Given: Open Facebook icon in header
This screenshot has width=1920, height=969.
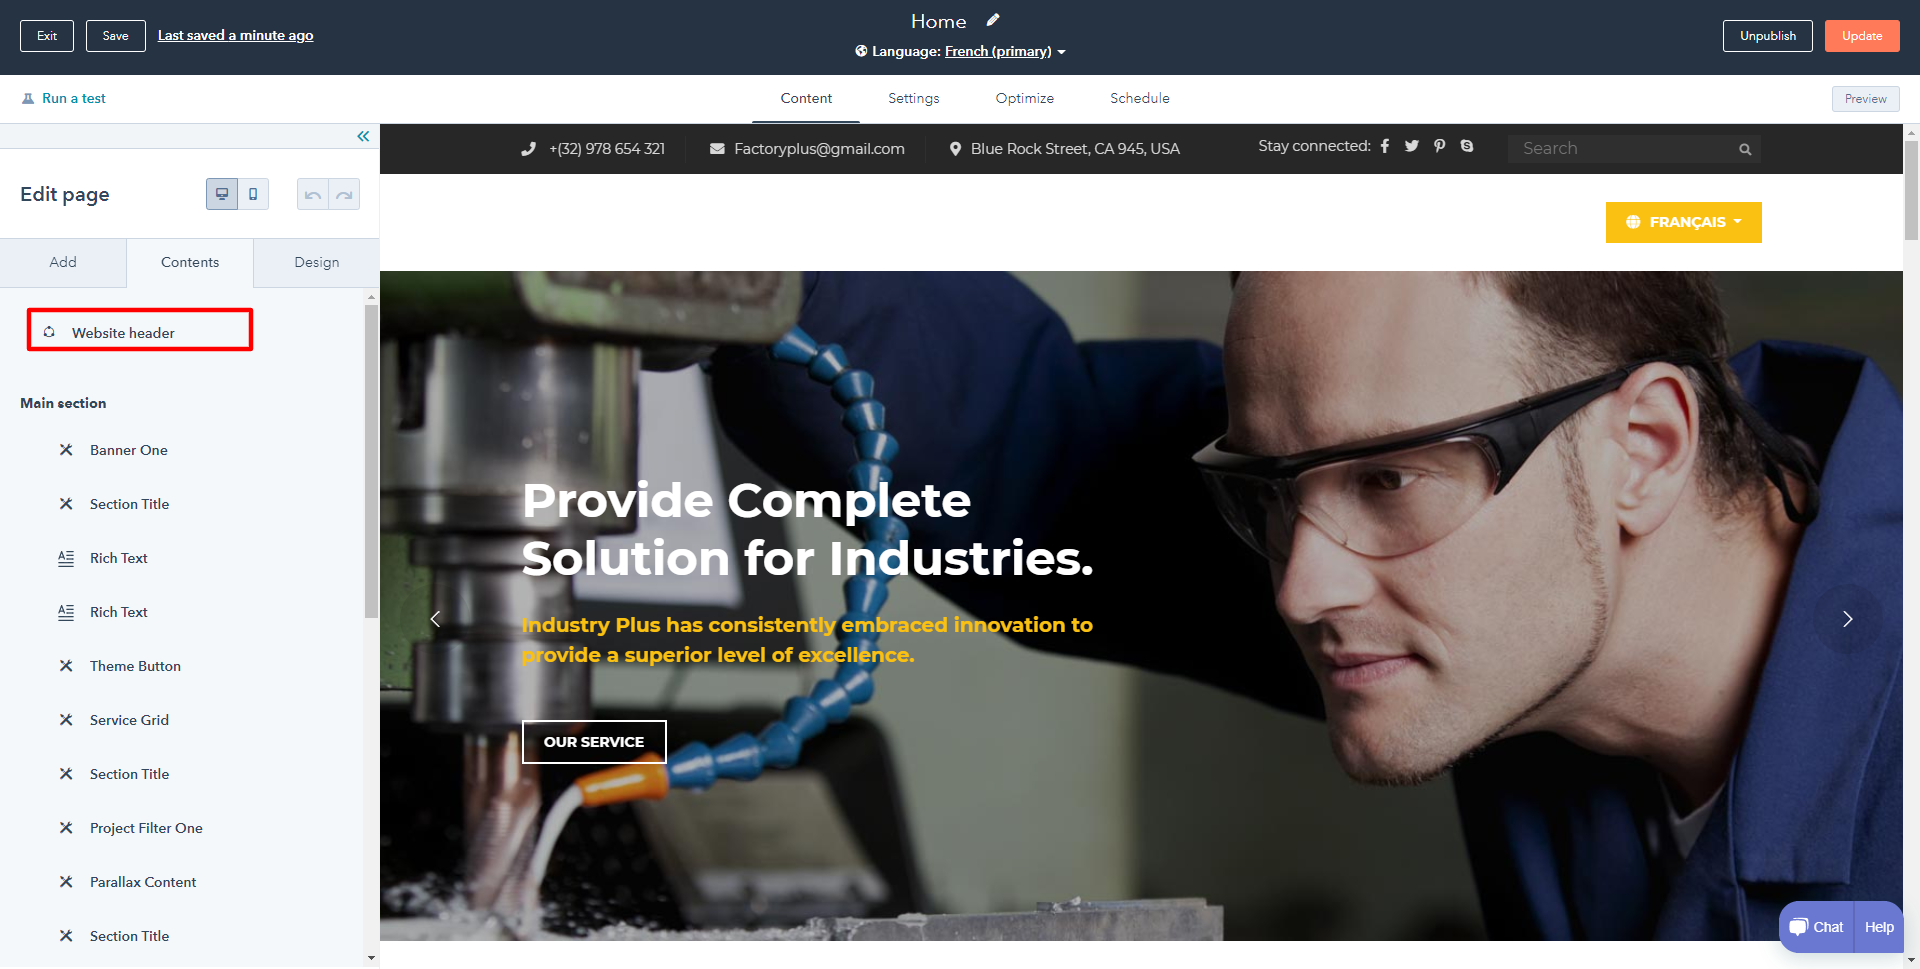Looking at the screenshot, I should pos(1385,146).
